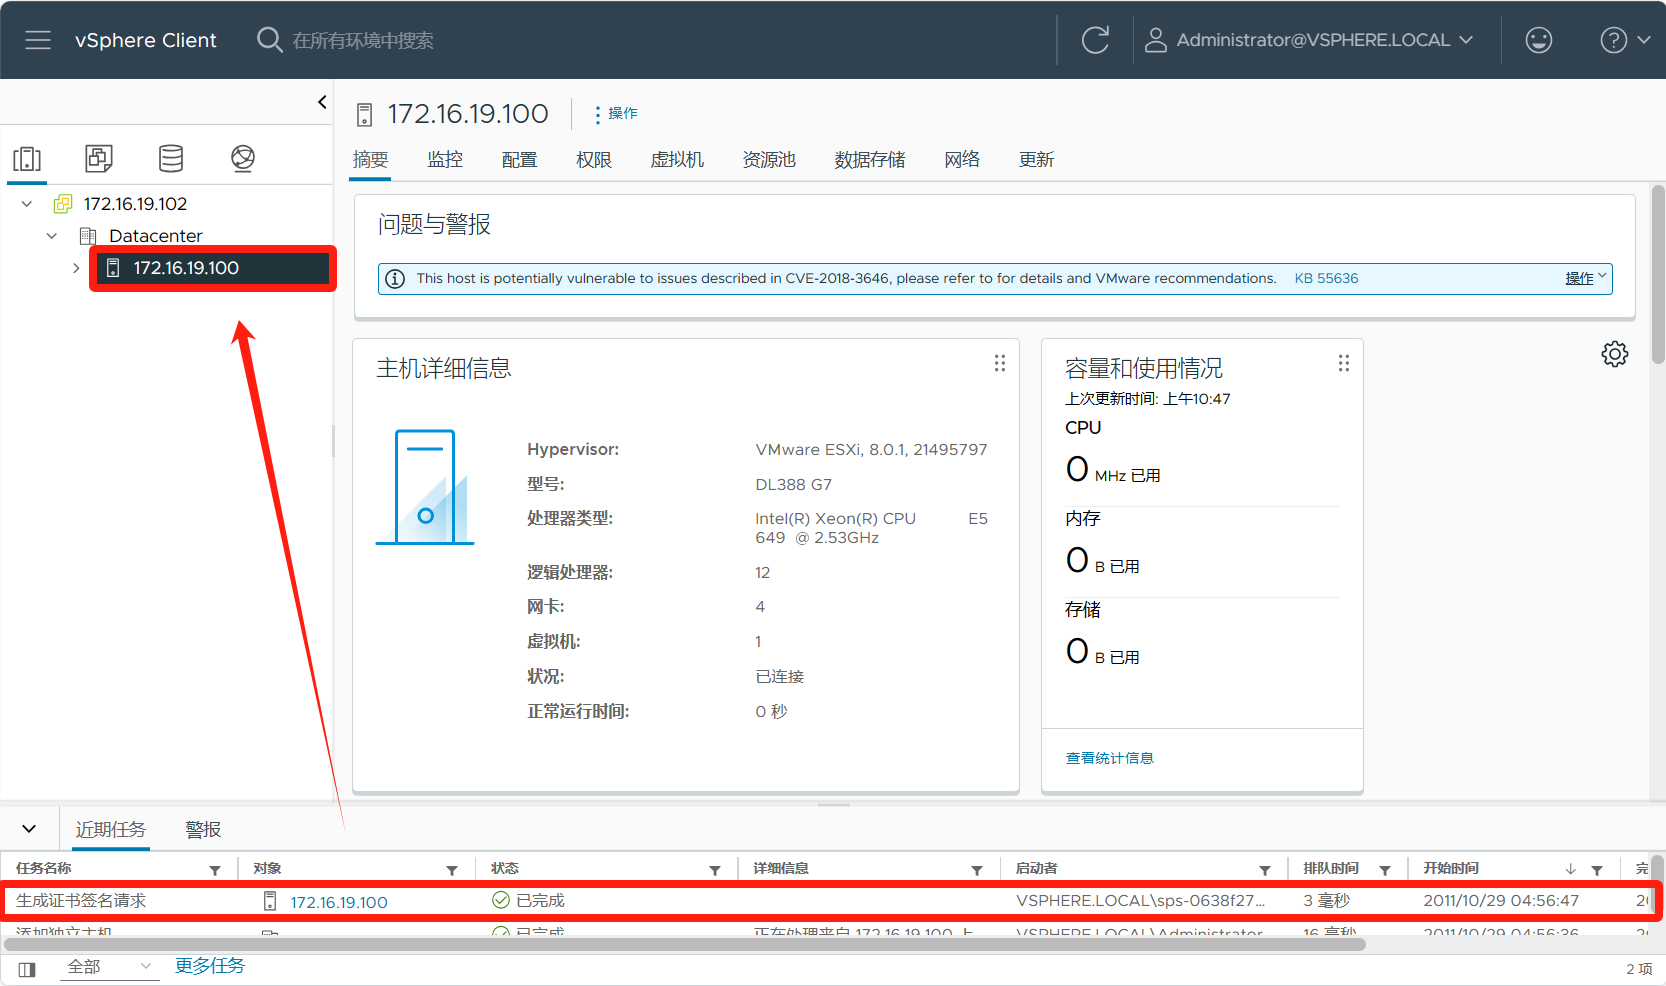Select the VMs and Templates inventory icon
The image size is (1666, 986).
(x=99, y=158)
